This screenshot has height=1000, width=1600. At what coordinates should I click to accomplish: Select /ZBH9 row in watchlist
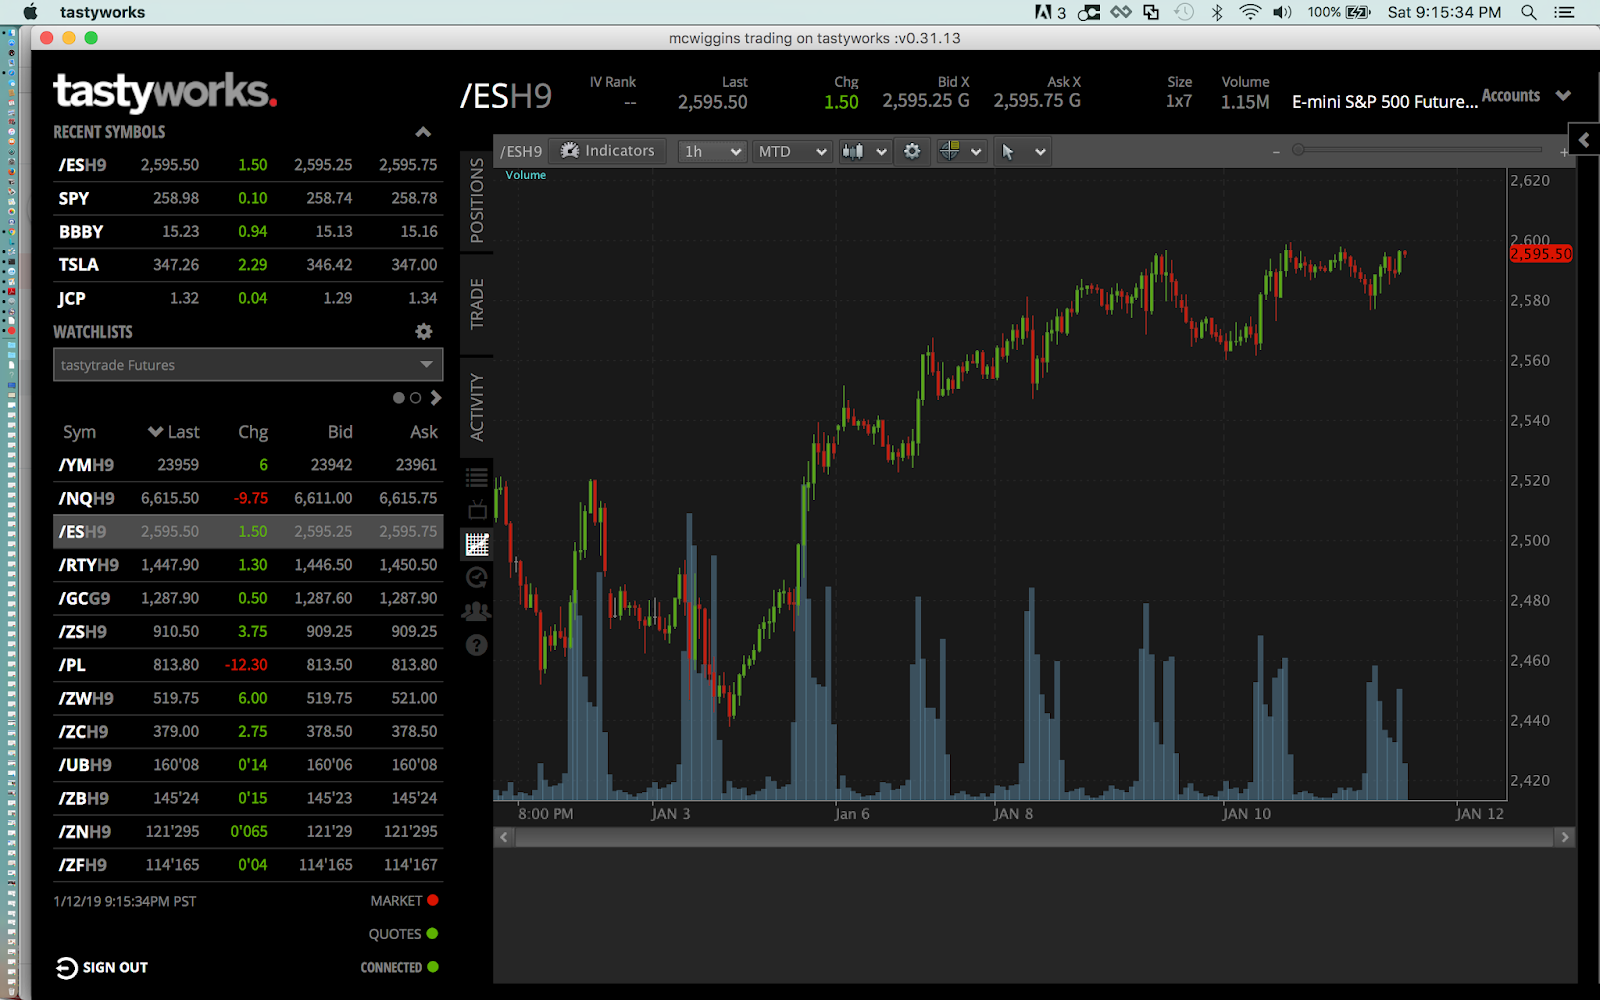tap(248, 798)
